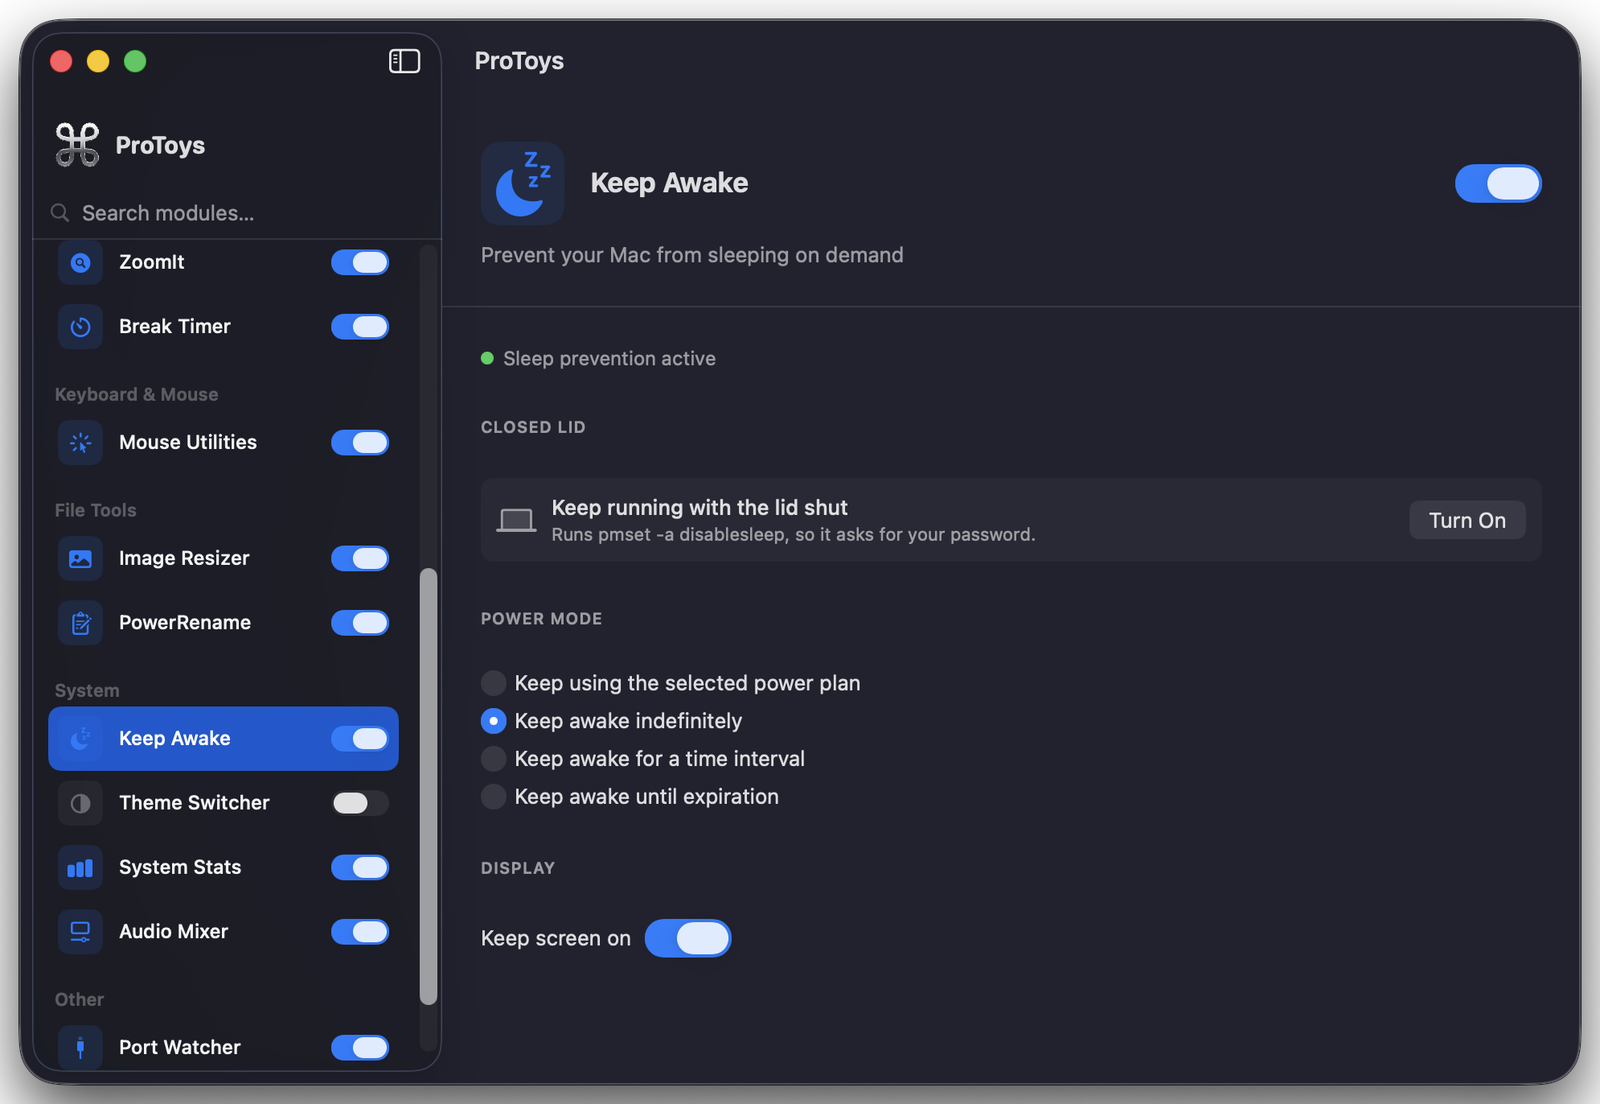The width and height of the screenshot is (1600, 1104).
Task: Click the Port Watcher plug icon
Action: 80,1048
